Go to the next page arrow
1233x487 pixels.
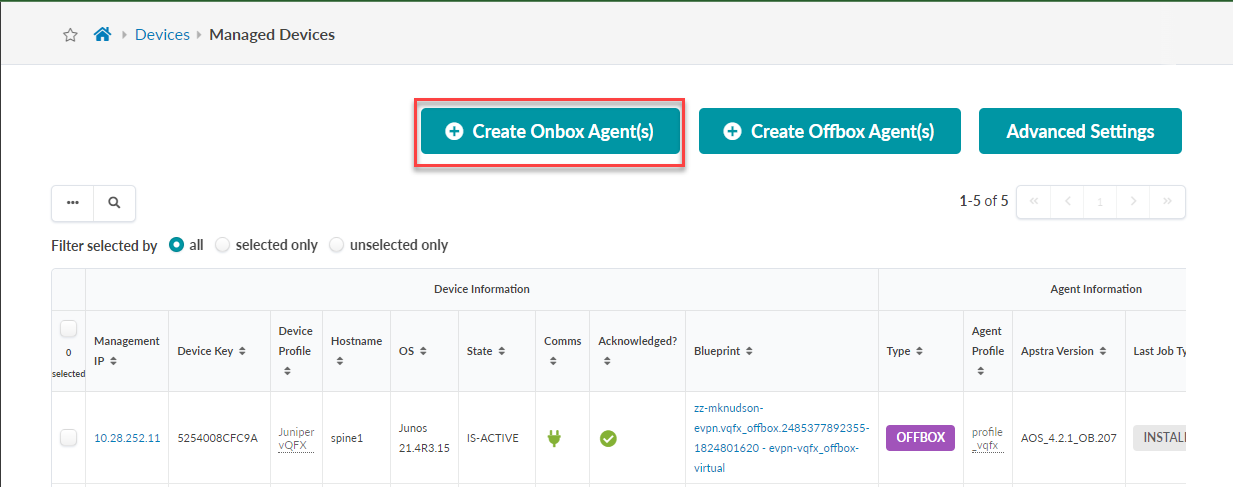click(1133, 202)
